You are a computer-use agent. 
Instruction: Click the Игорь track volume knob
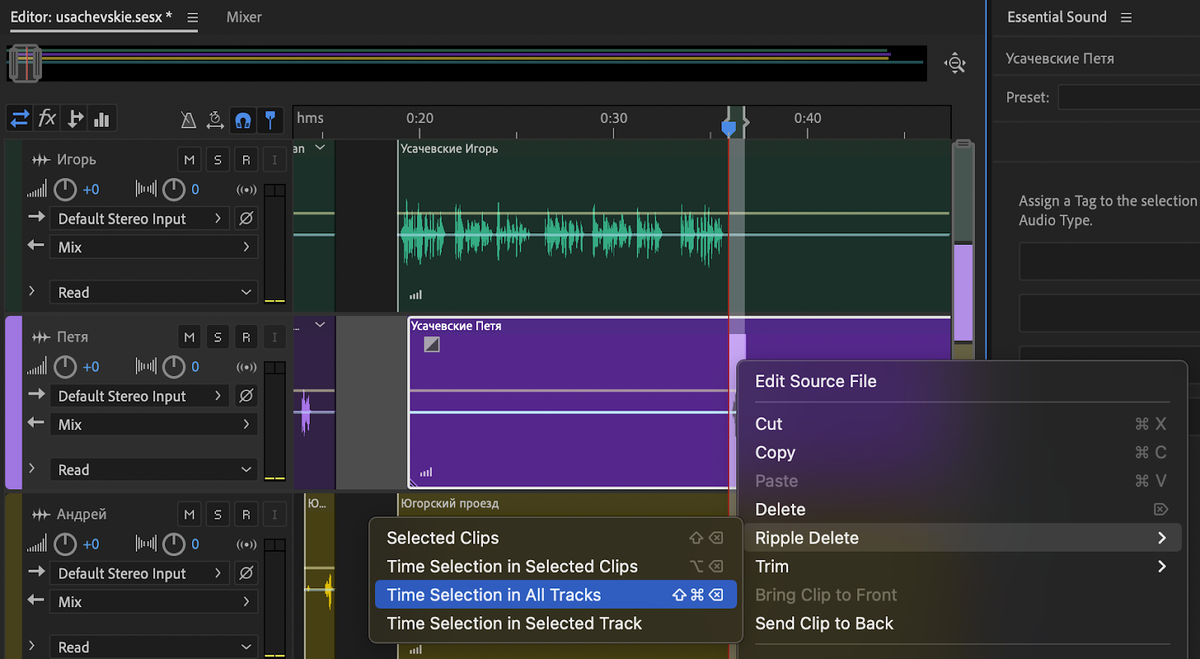click(x=65, y=189)
